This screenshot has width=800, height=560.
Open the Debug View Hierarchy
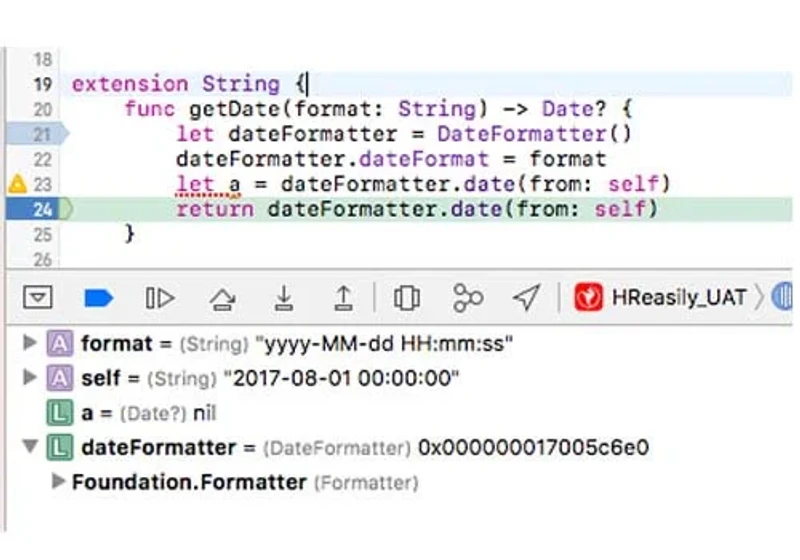tap(407, 298)
